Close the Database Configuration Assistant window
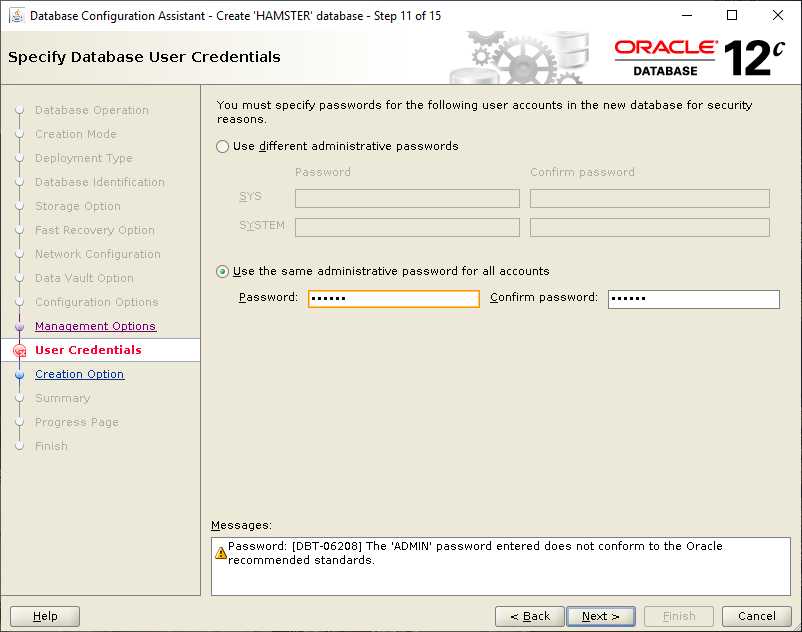The image size is (802, 632). 777,15
